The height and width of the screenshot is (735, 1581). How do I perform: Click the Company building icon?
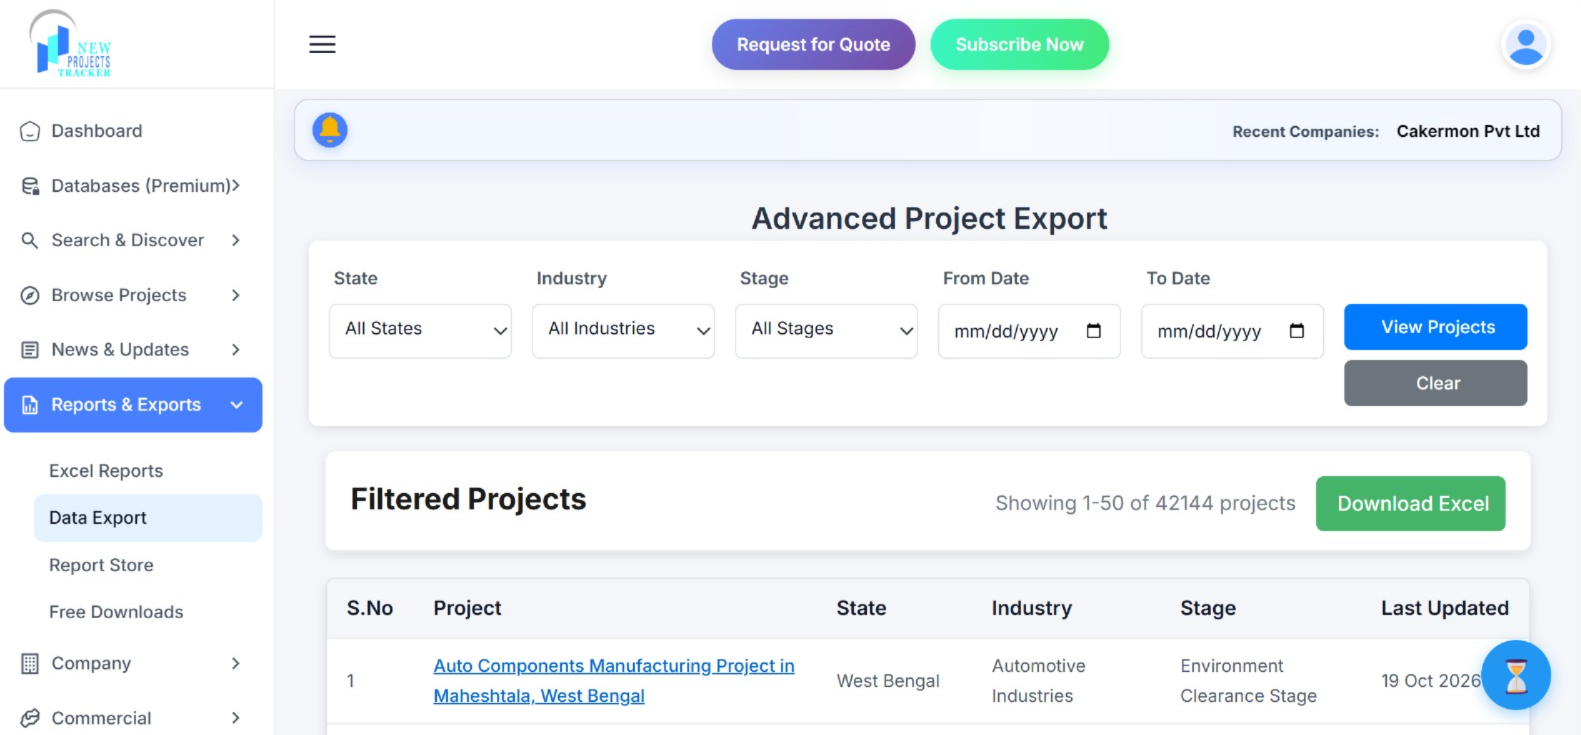[x=30, y=664]
